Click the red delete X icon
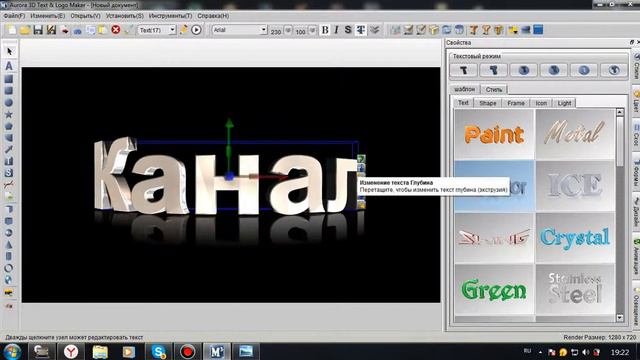The image size is (640, 360). 116,30
